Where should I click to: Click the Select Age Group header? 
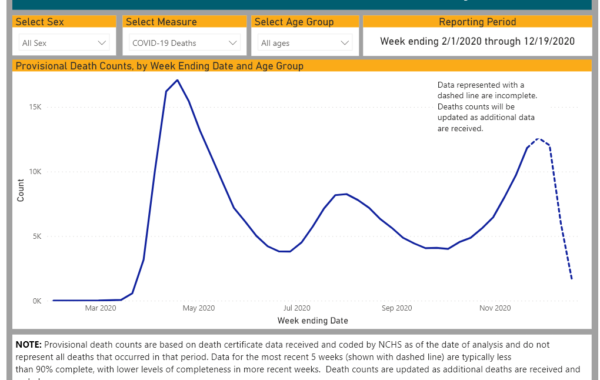click(294, 22)
